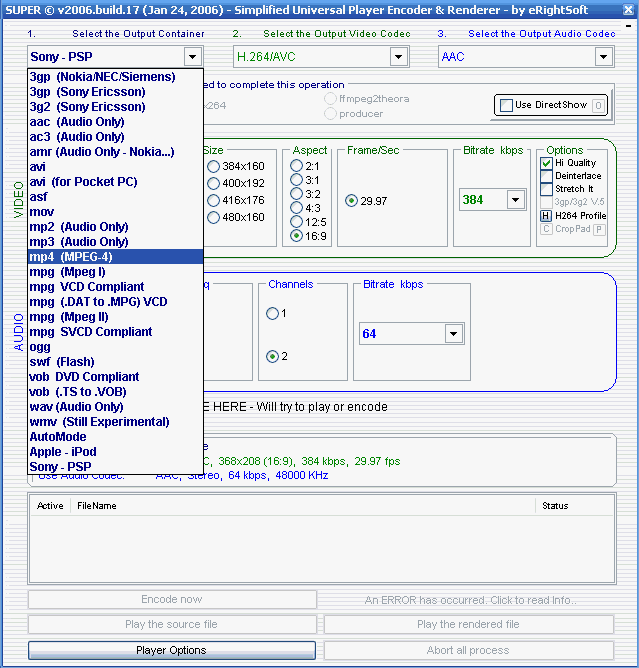This screenshot has width=639, height=668.
Task: Open the video bitrate kbps dropdown
Action: [515, 200]
